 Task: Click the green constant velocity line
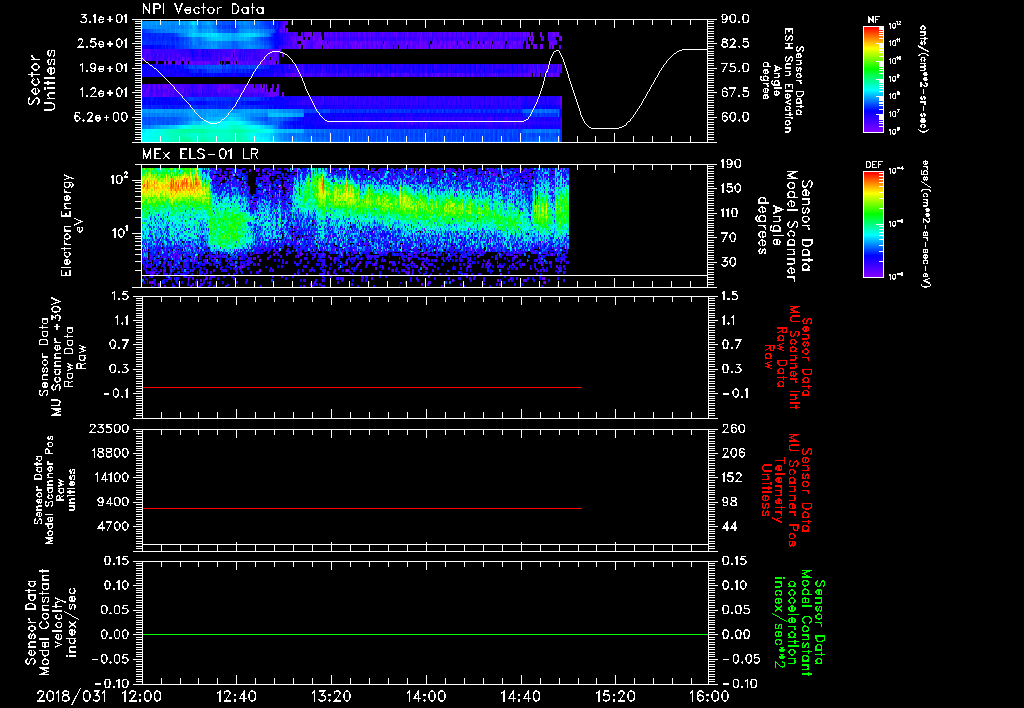click(x=425, y=634)
